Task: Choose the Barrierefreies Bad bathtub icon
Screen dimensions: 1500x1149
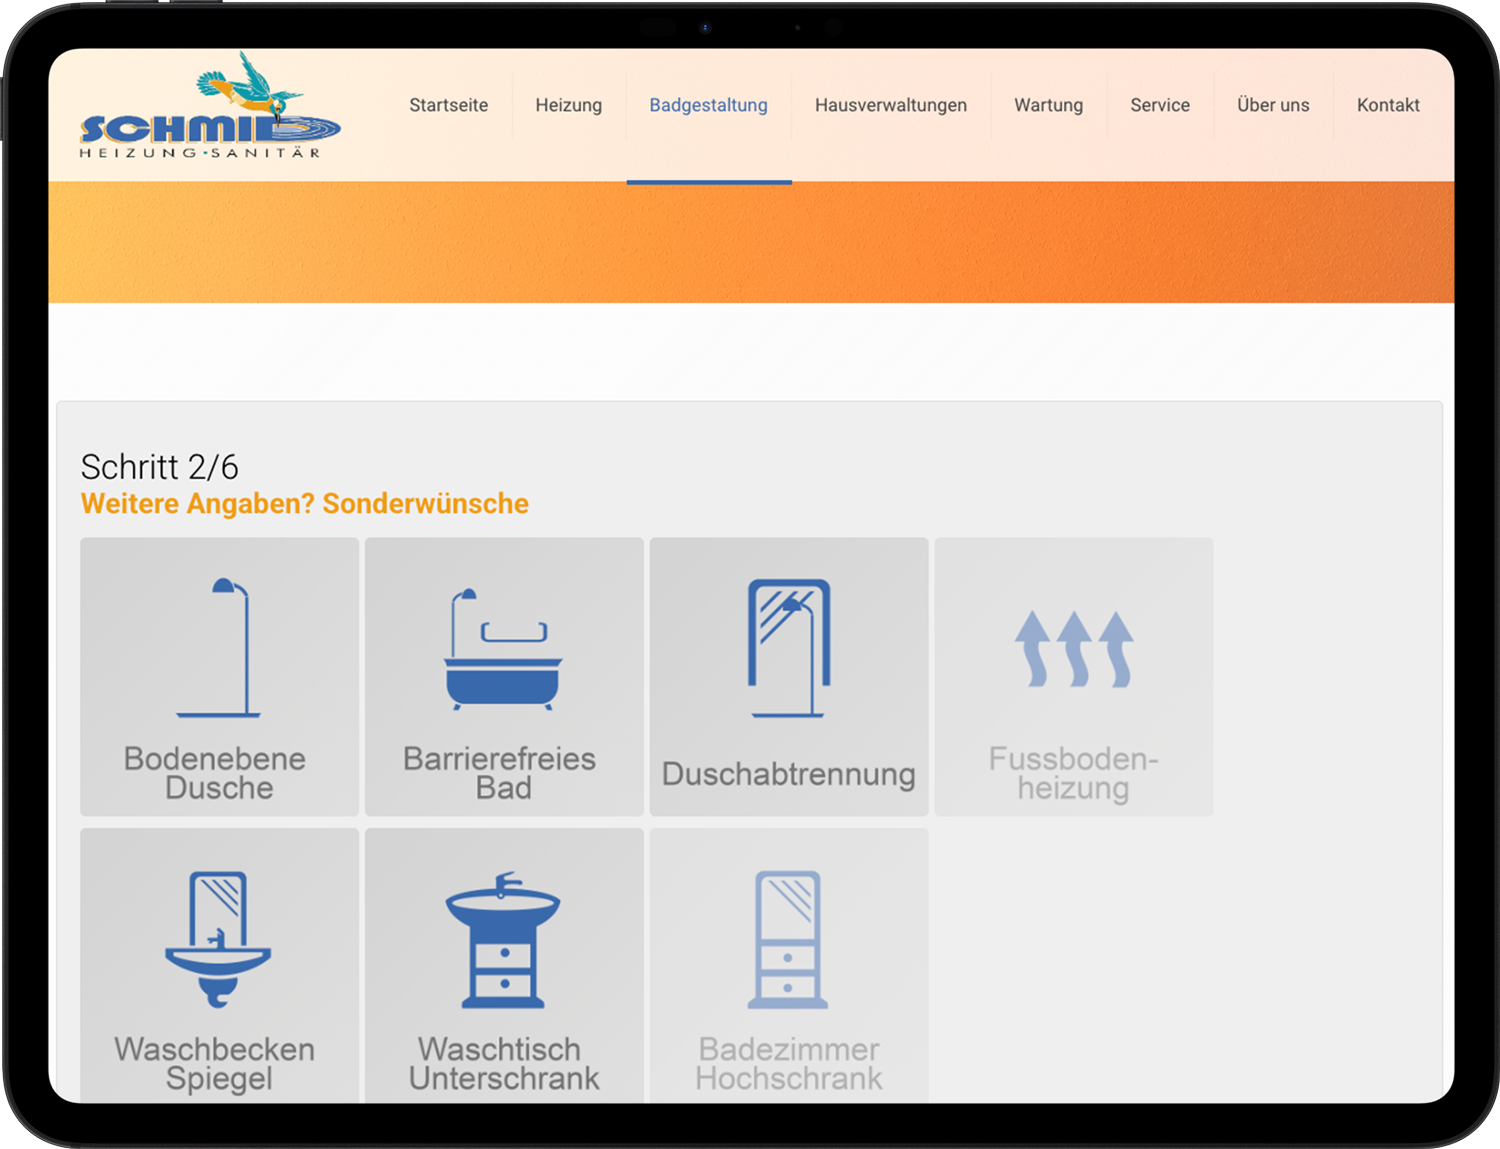Action: point(503,649)
